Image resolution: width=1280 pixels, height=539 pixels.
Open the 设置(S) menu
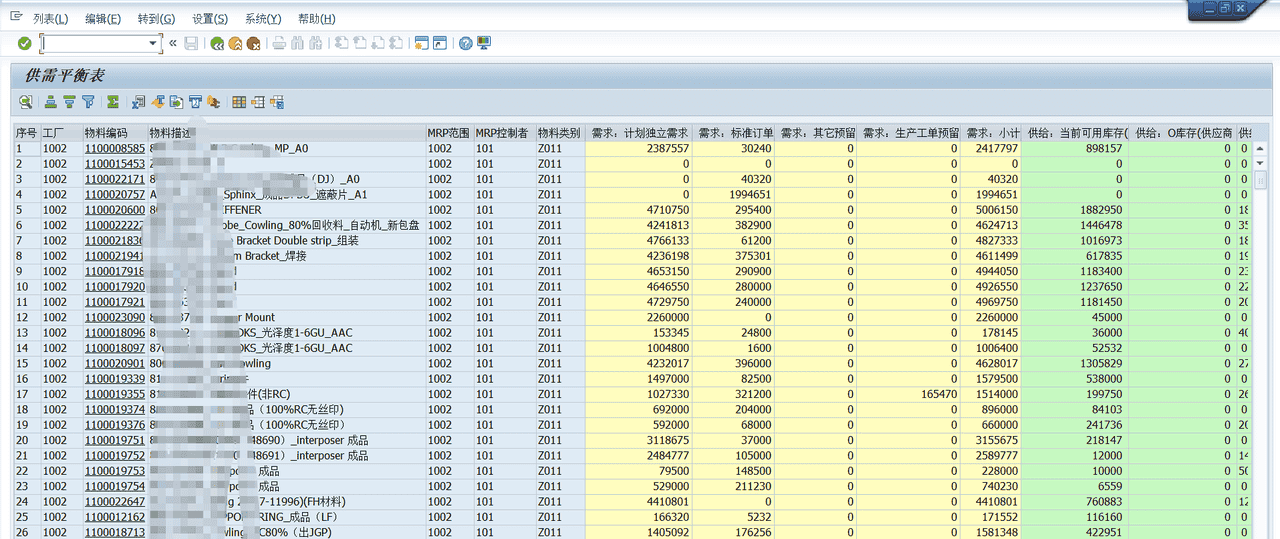click(209, 19)
